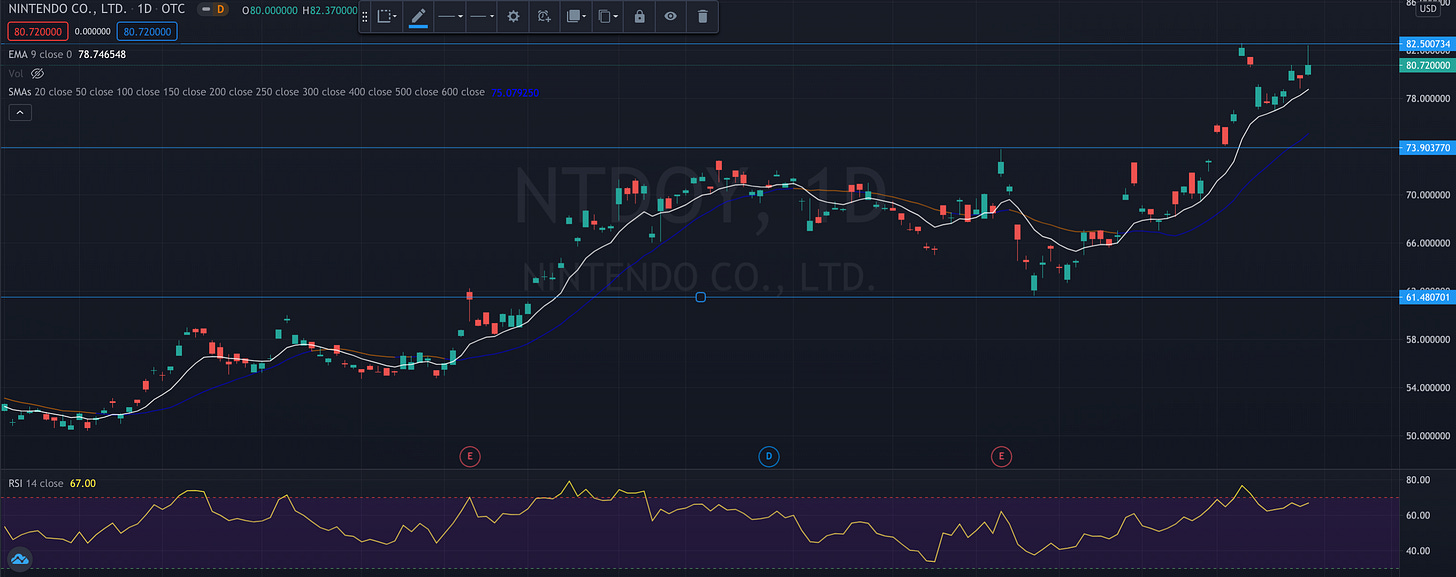The image size is (1456, 577).
Task: Open drawing settings gear
Action: tap(513, 17)
